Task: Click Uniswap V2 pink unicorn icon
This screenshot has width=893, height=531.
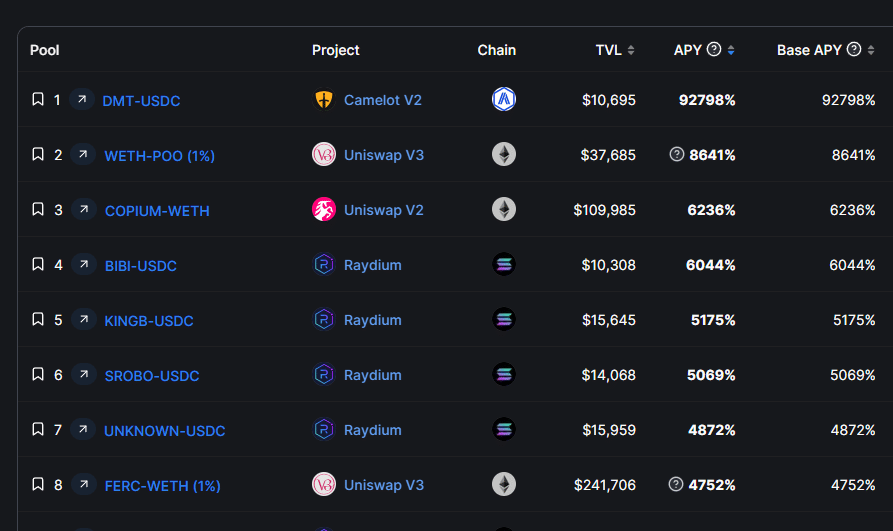Action: pyautogui.click(x=324, y=210)
